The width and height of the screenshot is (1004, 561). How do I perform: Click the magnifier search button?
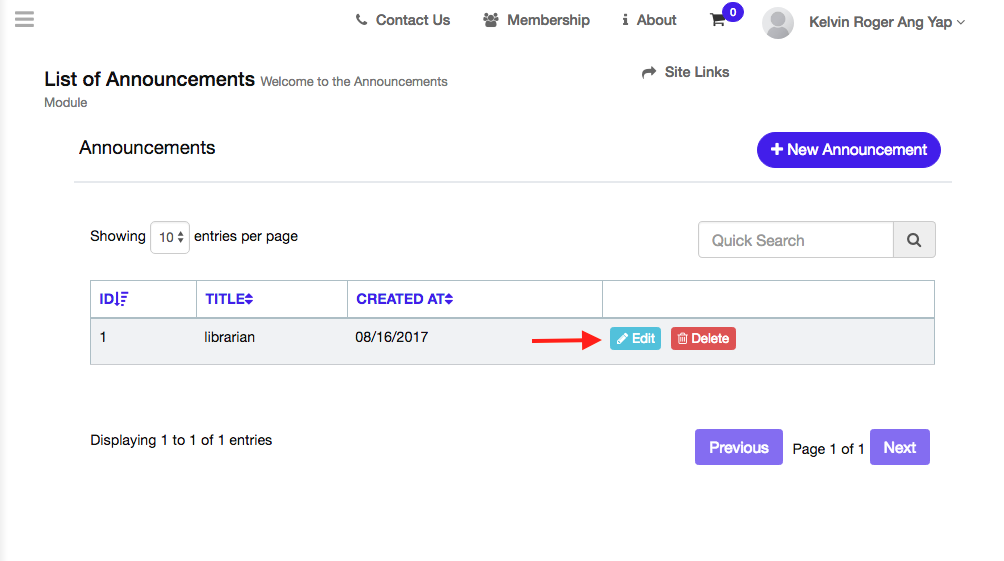pos(914,240)
